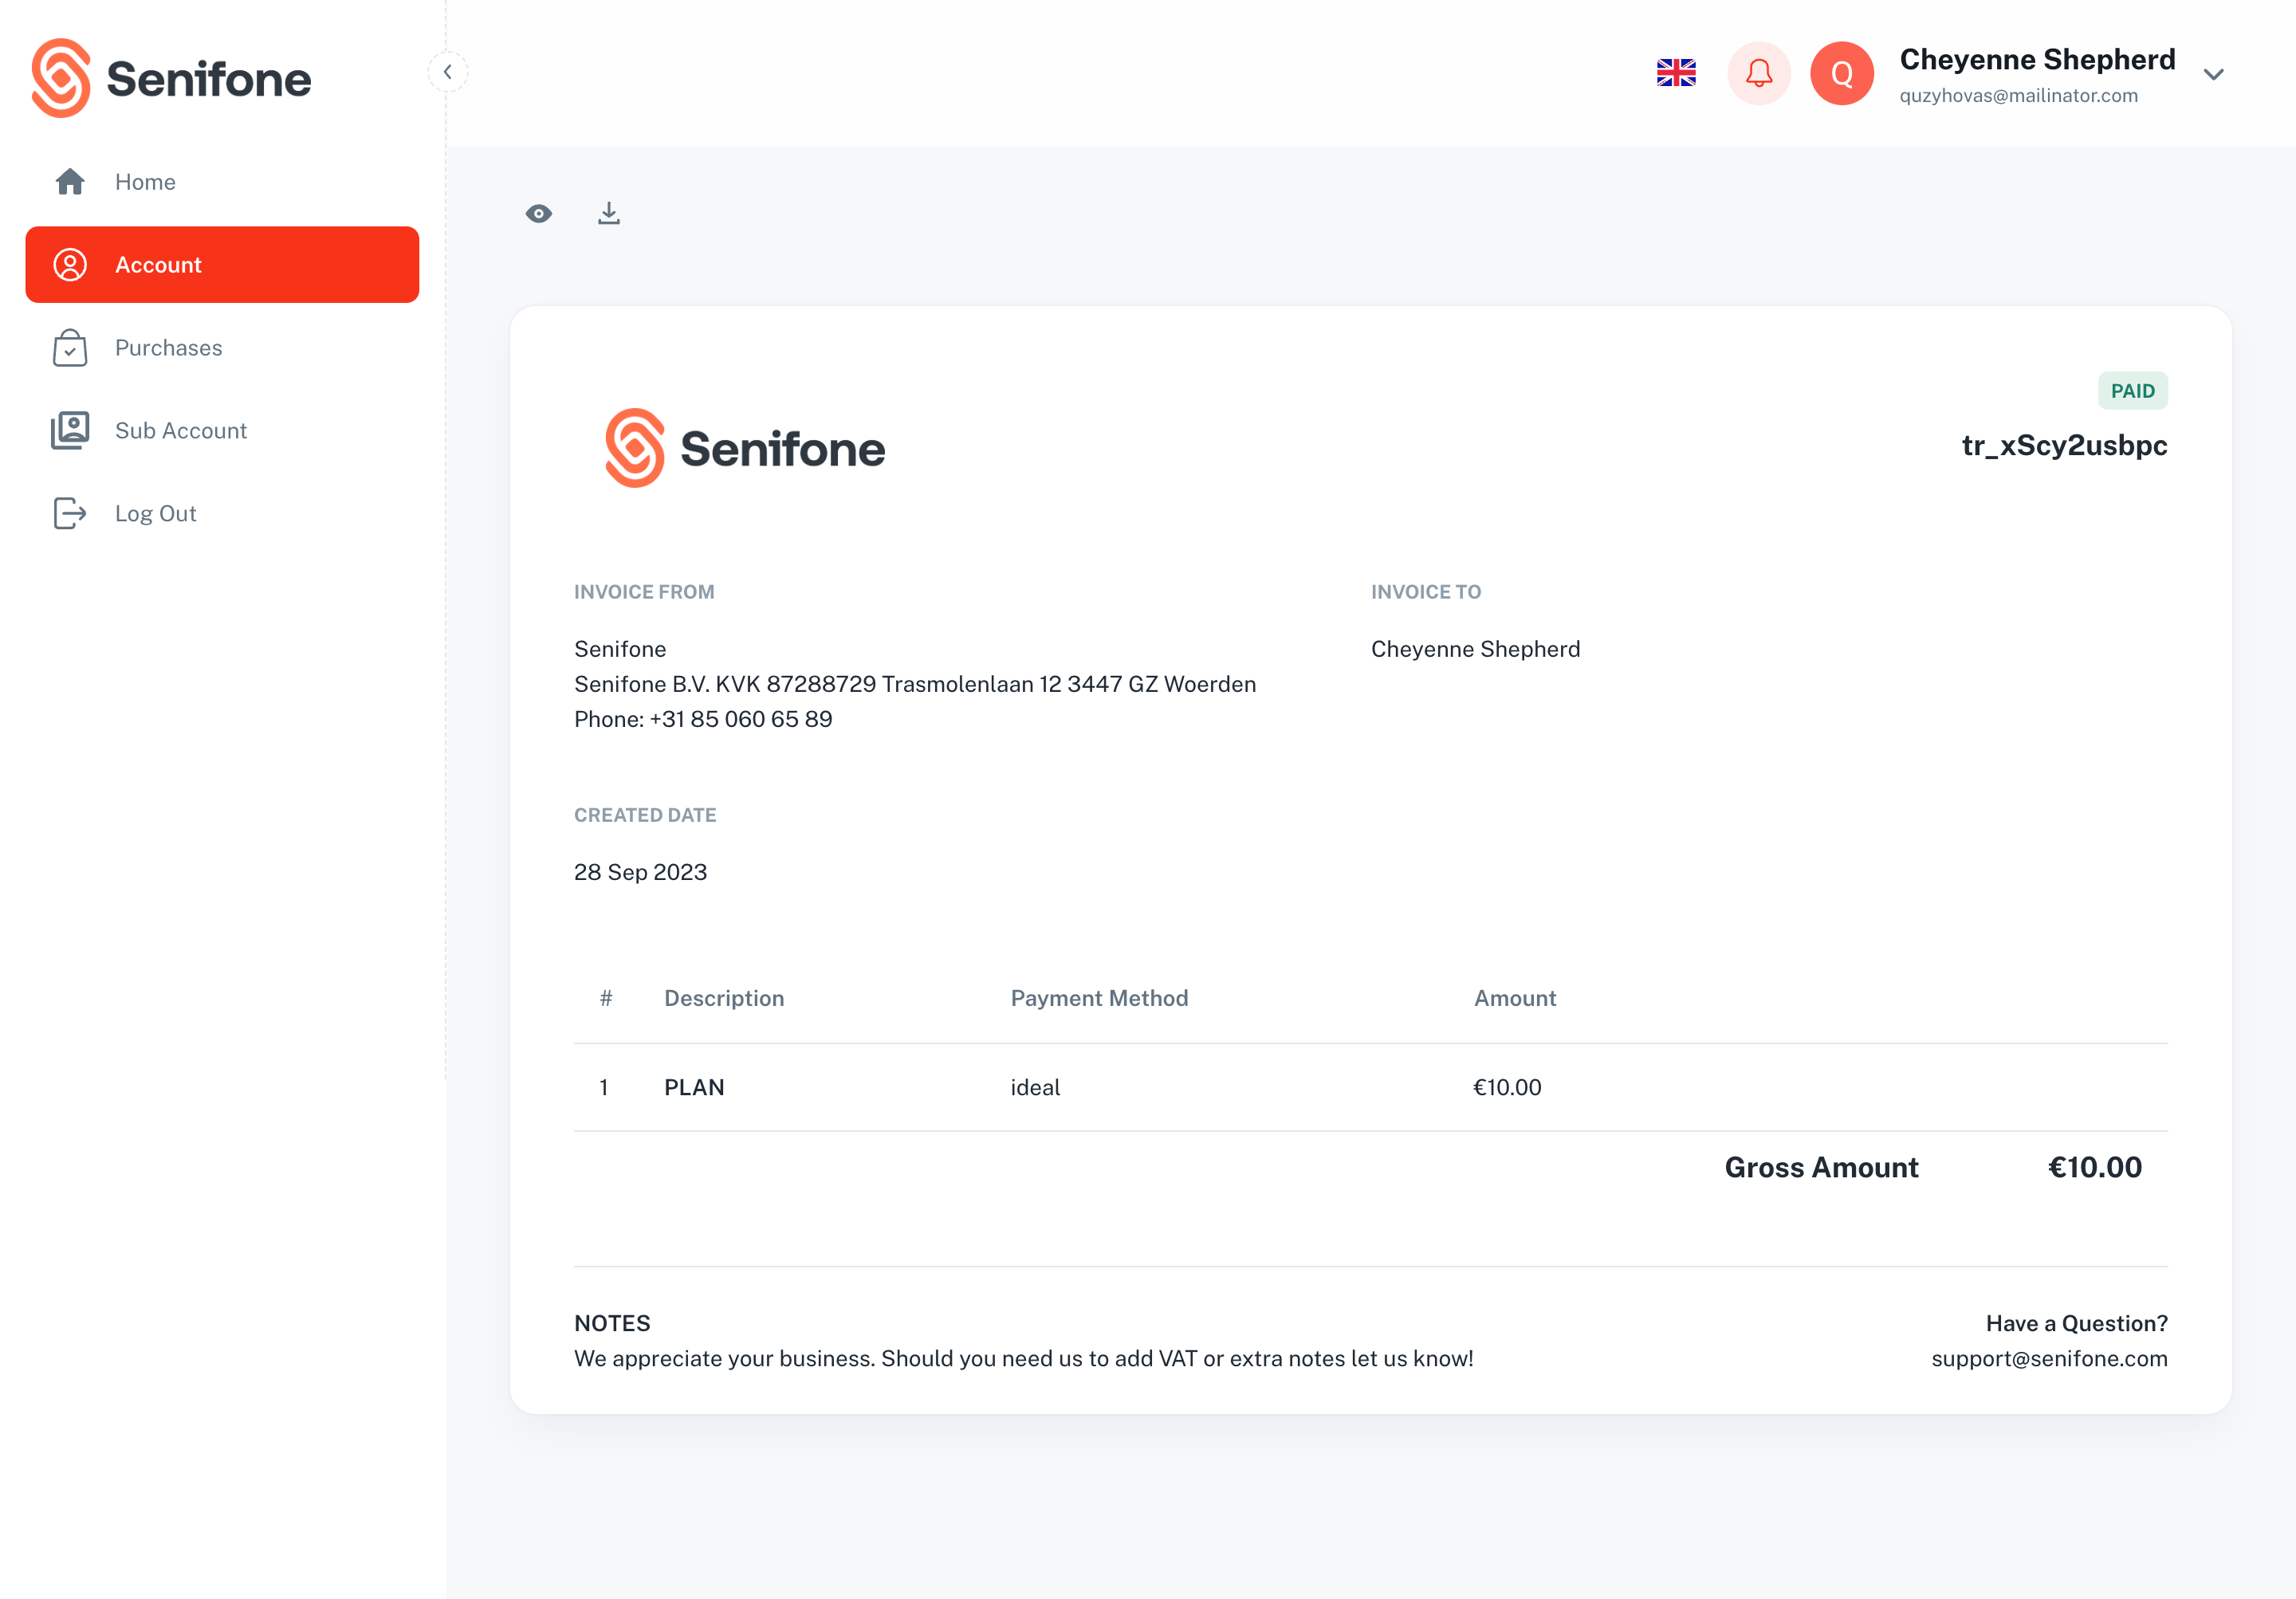Click the Sub Account contacts icon
Image resolution: width=2296 pixels, height=1599 pixels.
click(x=70, y=431)
